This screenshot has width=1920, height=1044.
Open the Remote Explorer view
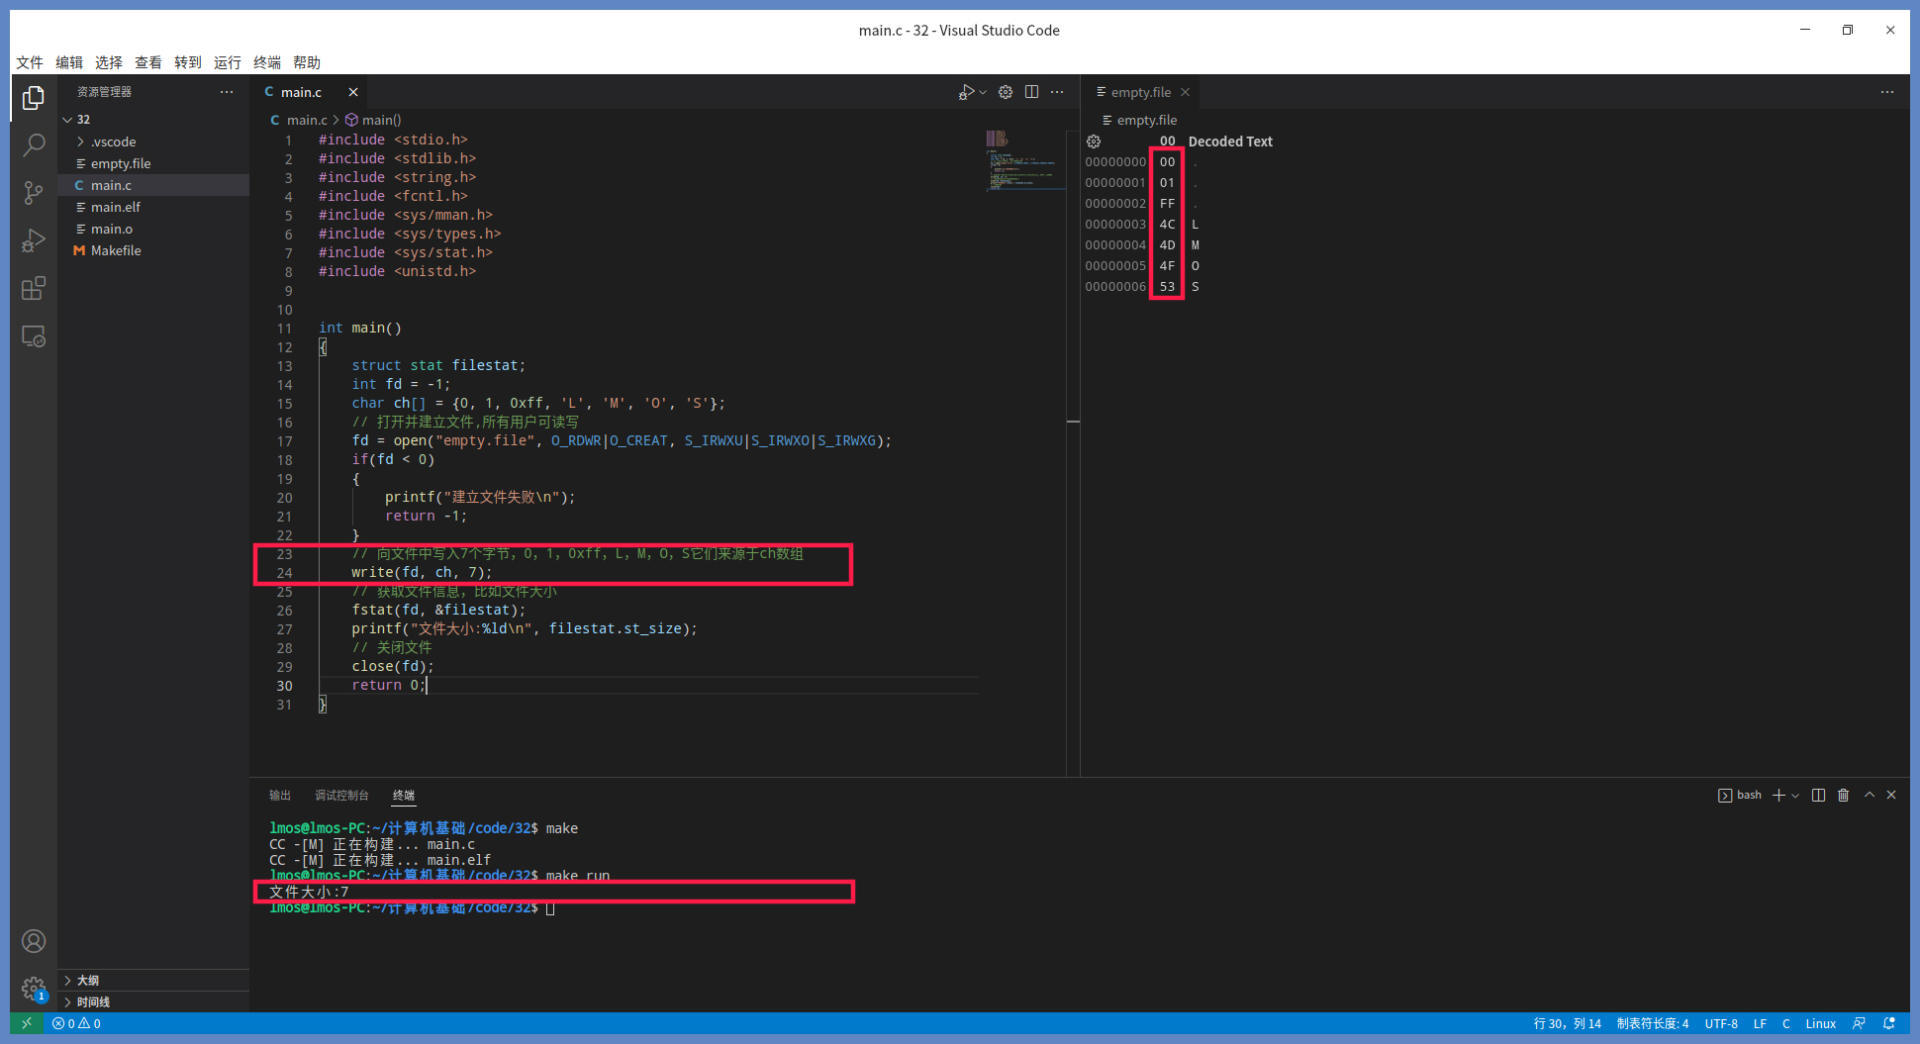pos(33,337)
